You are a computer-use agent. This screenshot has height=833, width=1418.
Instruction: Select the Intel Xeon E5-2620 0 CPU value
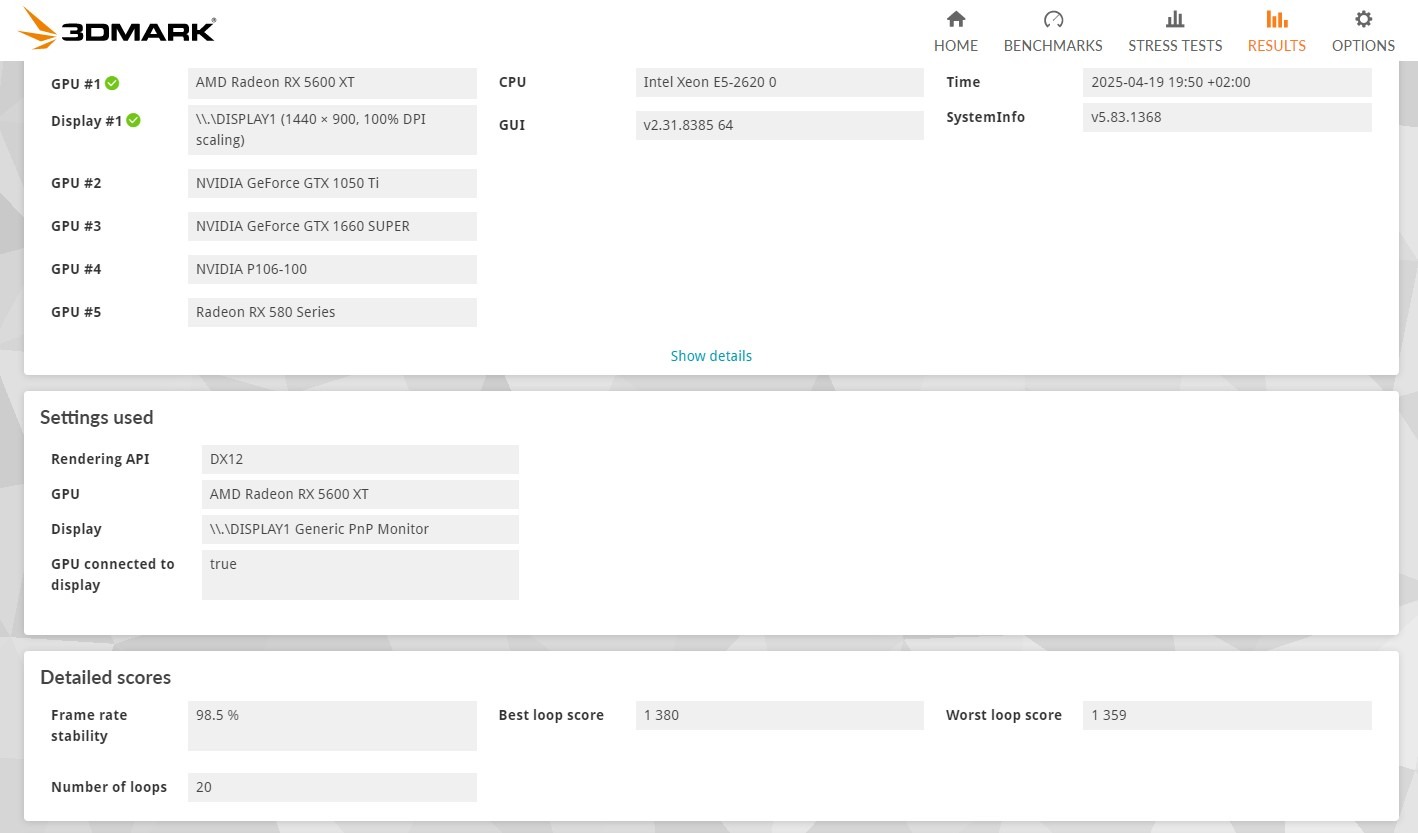[x=780, y=82]
